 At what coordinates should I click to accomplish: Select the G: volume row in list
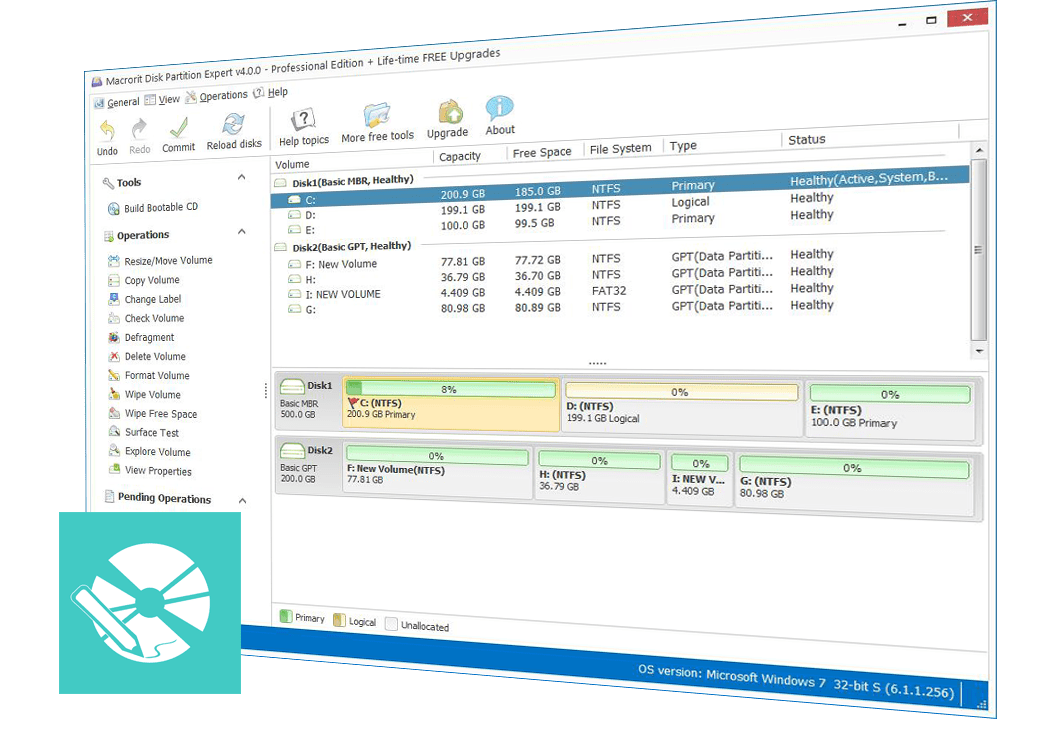pyautogui.click(x=620, y=308)
